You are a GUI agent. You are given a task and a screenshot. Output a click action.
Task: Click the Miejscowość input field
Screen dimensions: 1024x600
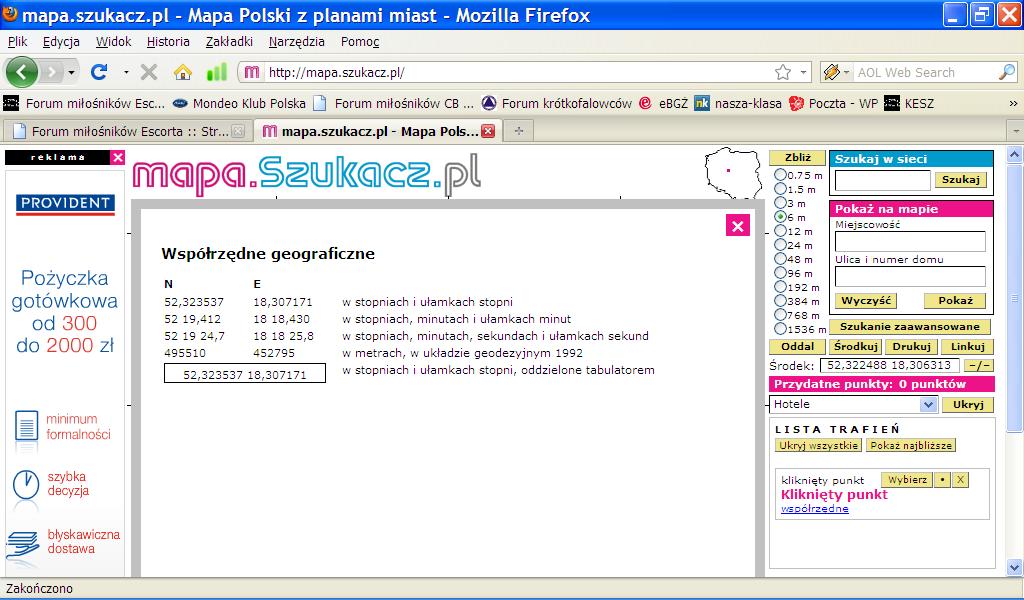point(910,241)
